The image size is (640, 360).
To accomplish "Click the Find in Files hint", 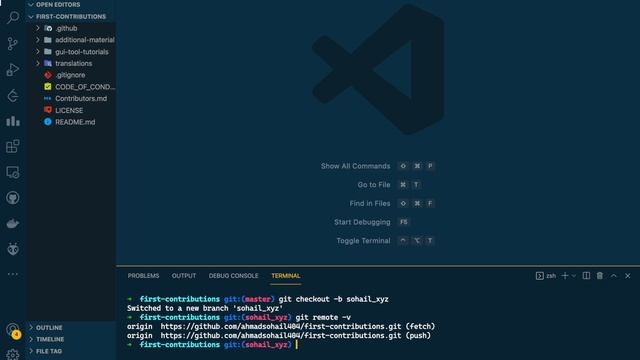I will coord(370,203).
